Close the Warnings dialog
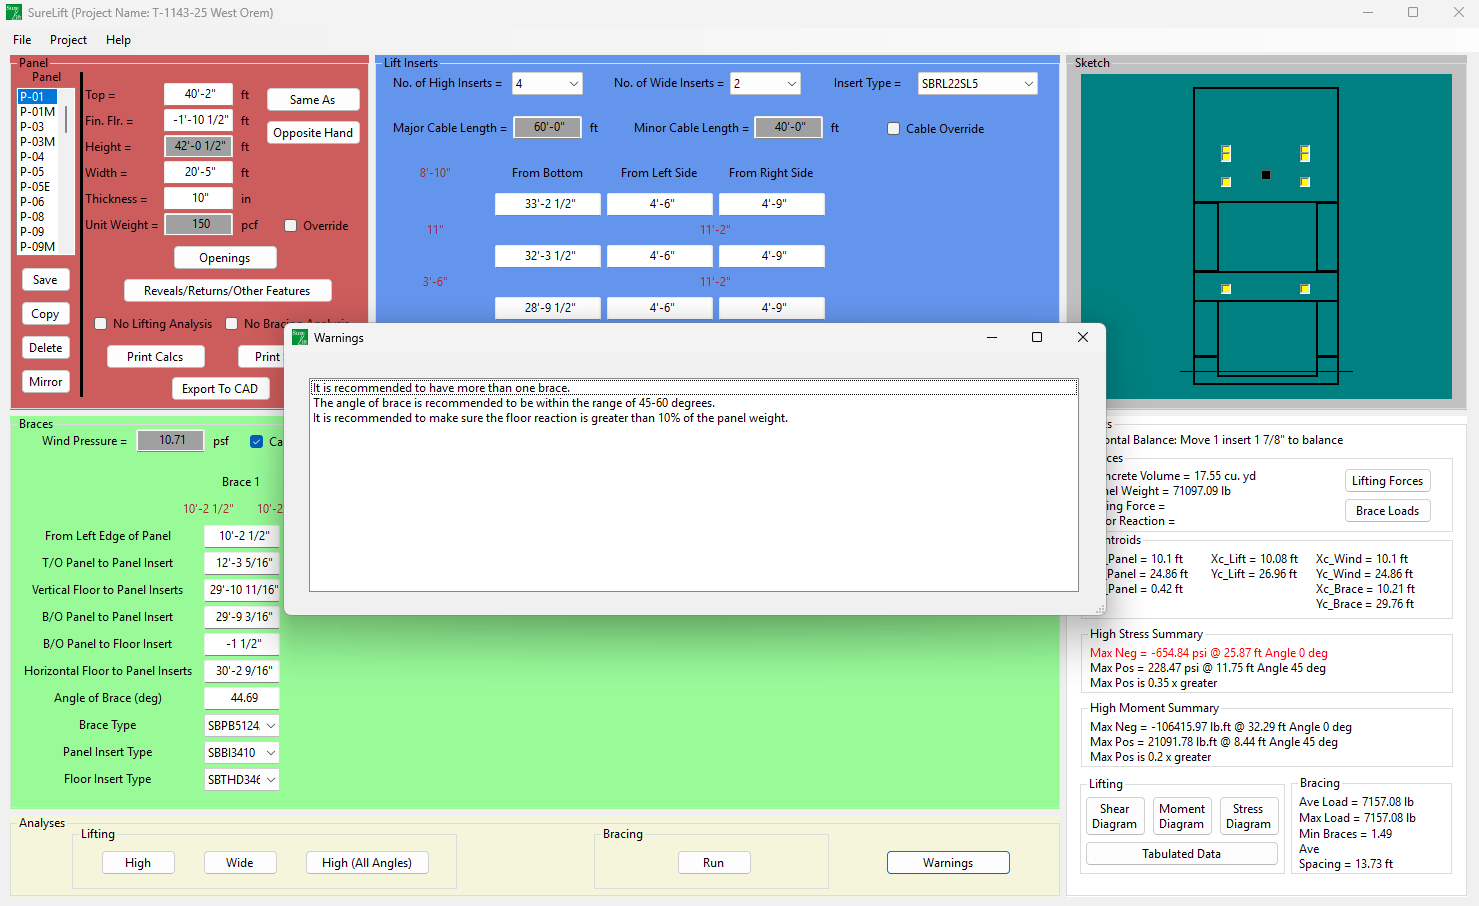Image resolution: width=1479 pixels, height=906 pixels. coord(1083,338)
